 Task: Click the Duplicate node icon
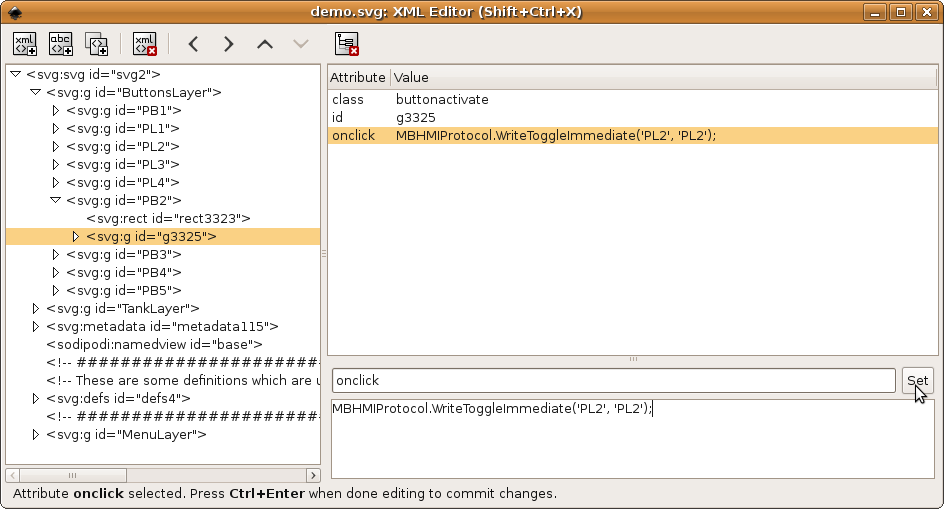coord(96,44)
